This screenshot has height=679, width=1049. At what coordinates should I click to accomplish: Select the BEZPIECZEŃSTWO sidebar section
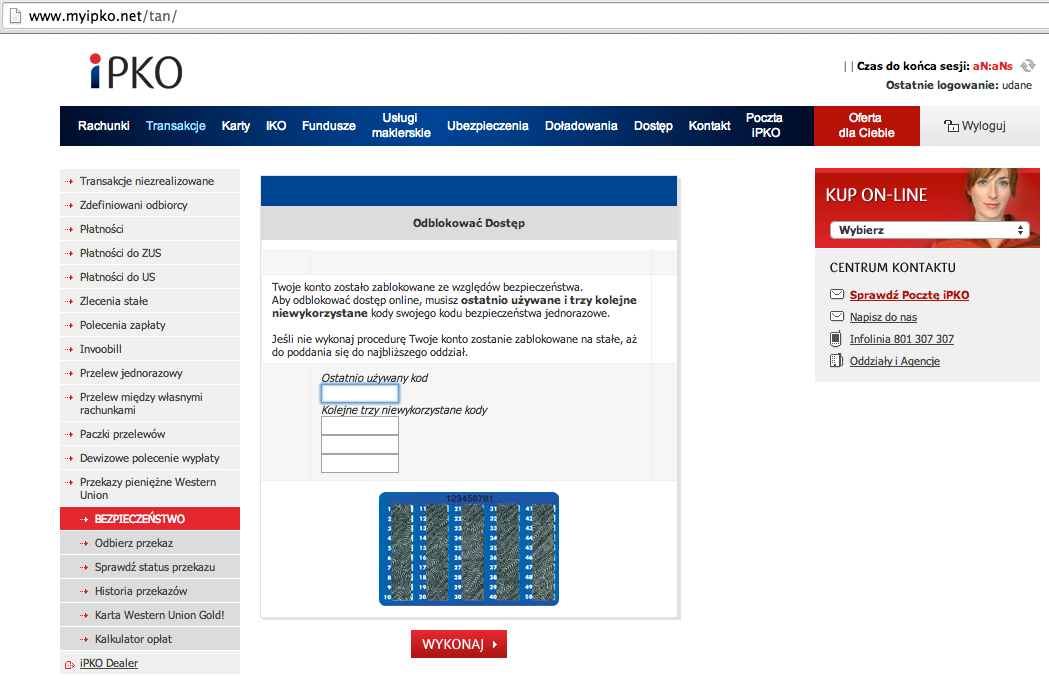point(150,518)
